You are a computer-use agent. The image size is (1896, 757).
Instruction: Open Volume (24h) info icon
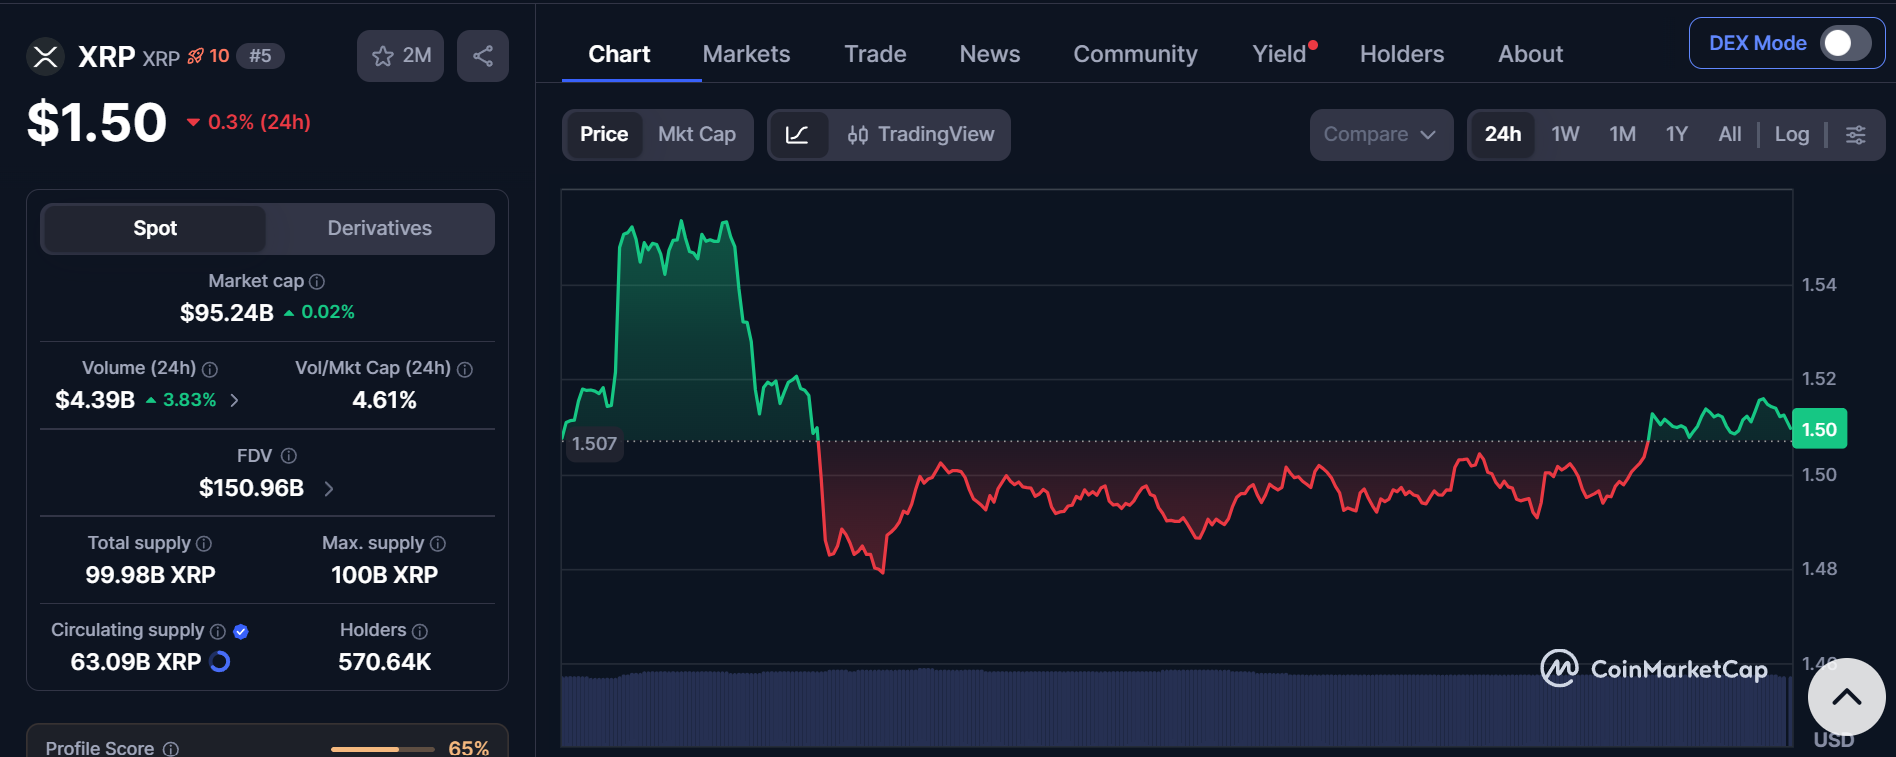[x=210, y=369]
